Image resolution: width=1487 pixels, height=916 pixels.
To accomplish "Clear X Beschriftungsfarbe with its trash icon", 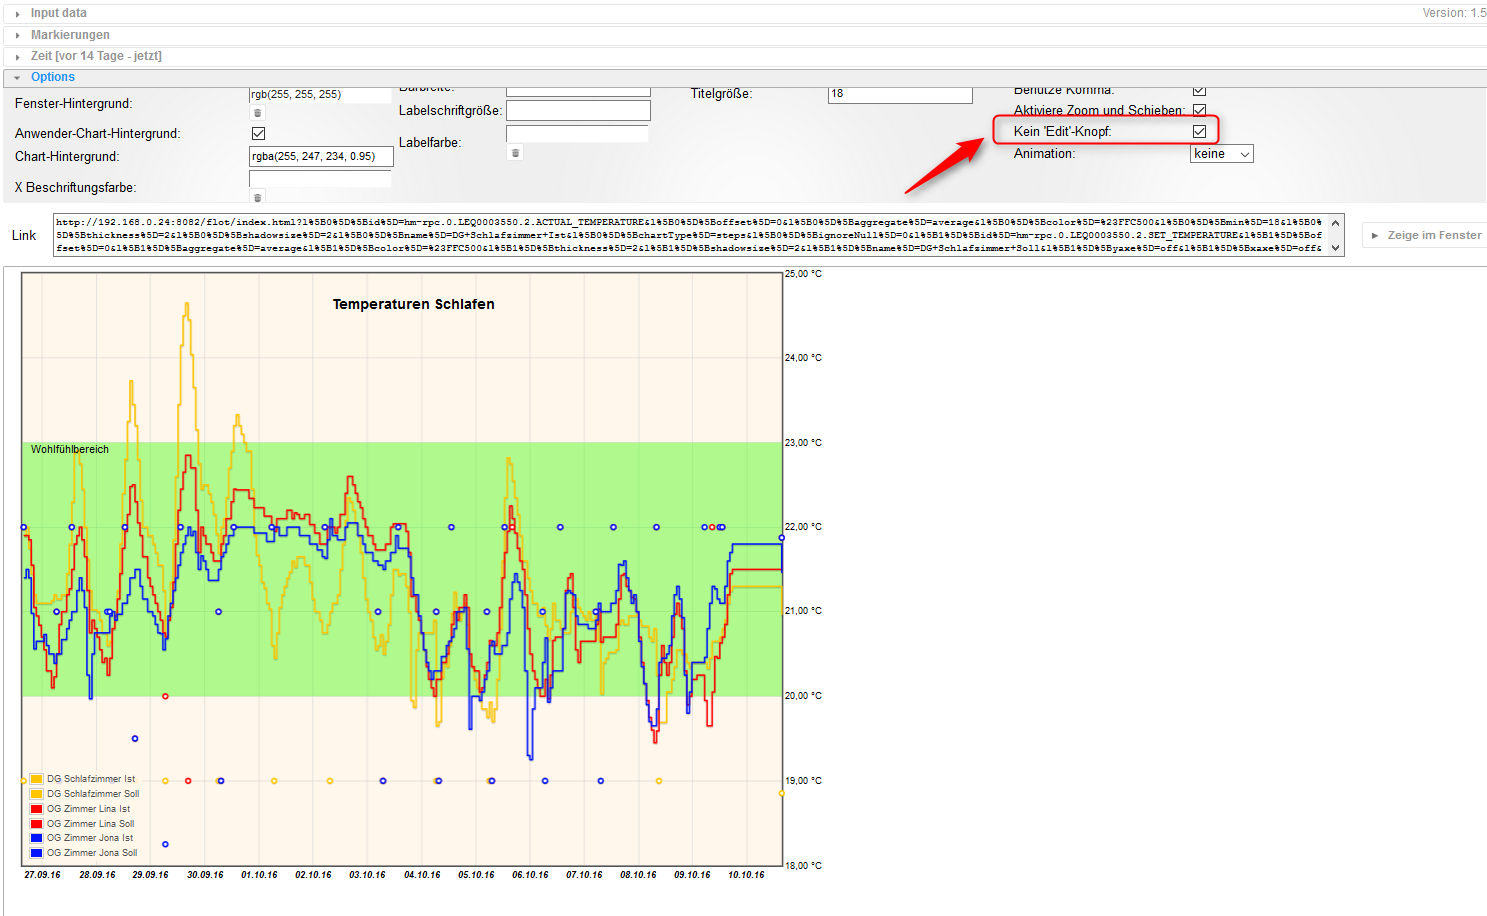I will pos(258,197).
